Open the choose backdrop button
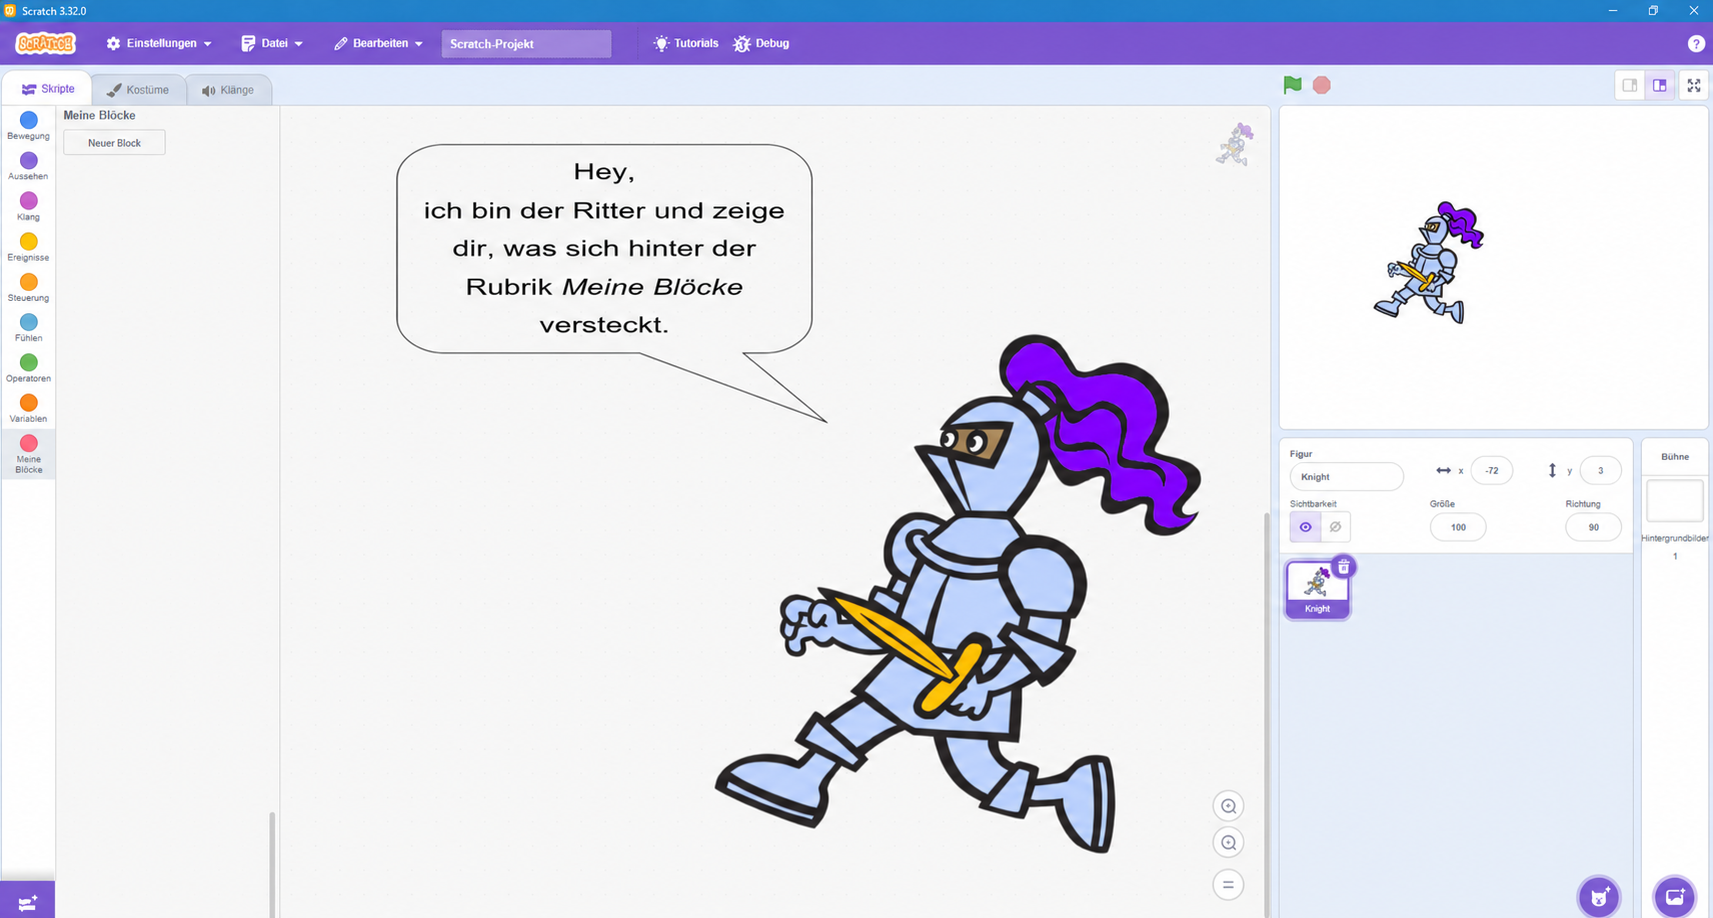Screen dimensions: 1713x918 click(1674, 897)
